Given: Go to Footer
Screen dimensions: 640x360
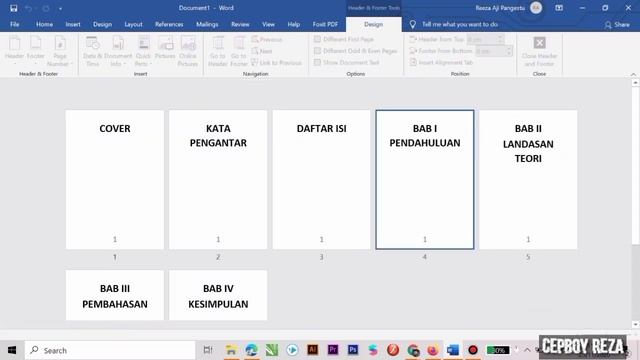Looking at the screenshot, I should pos(239,51).
